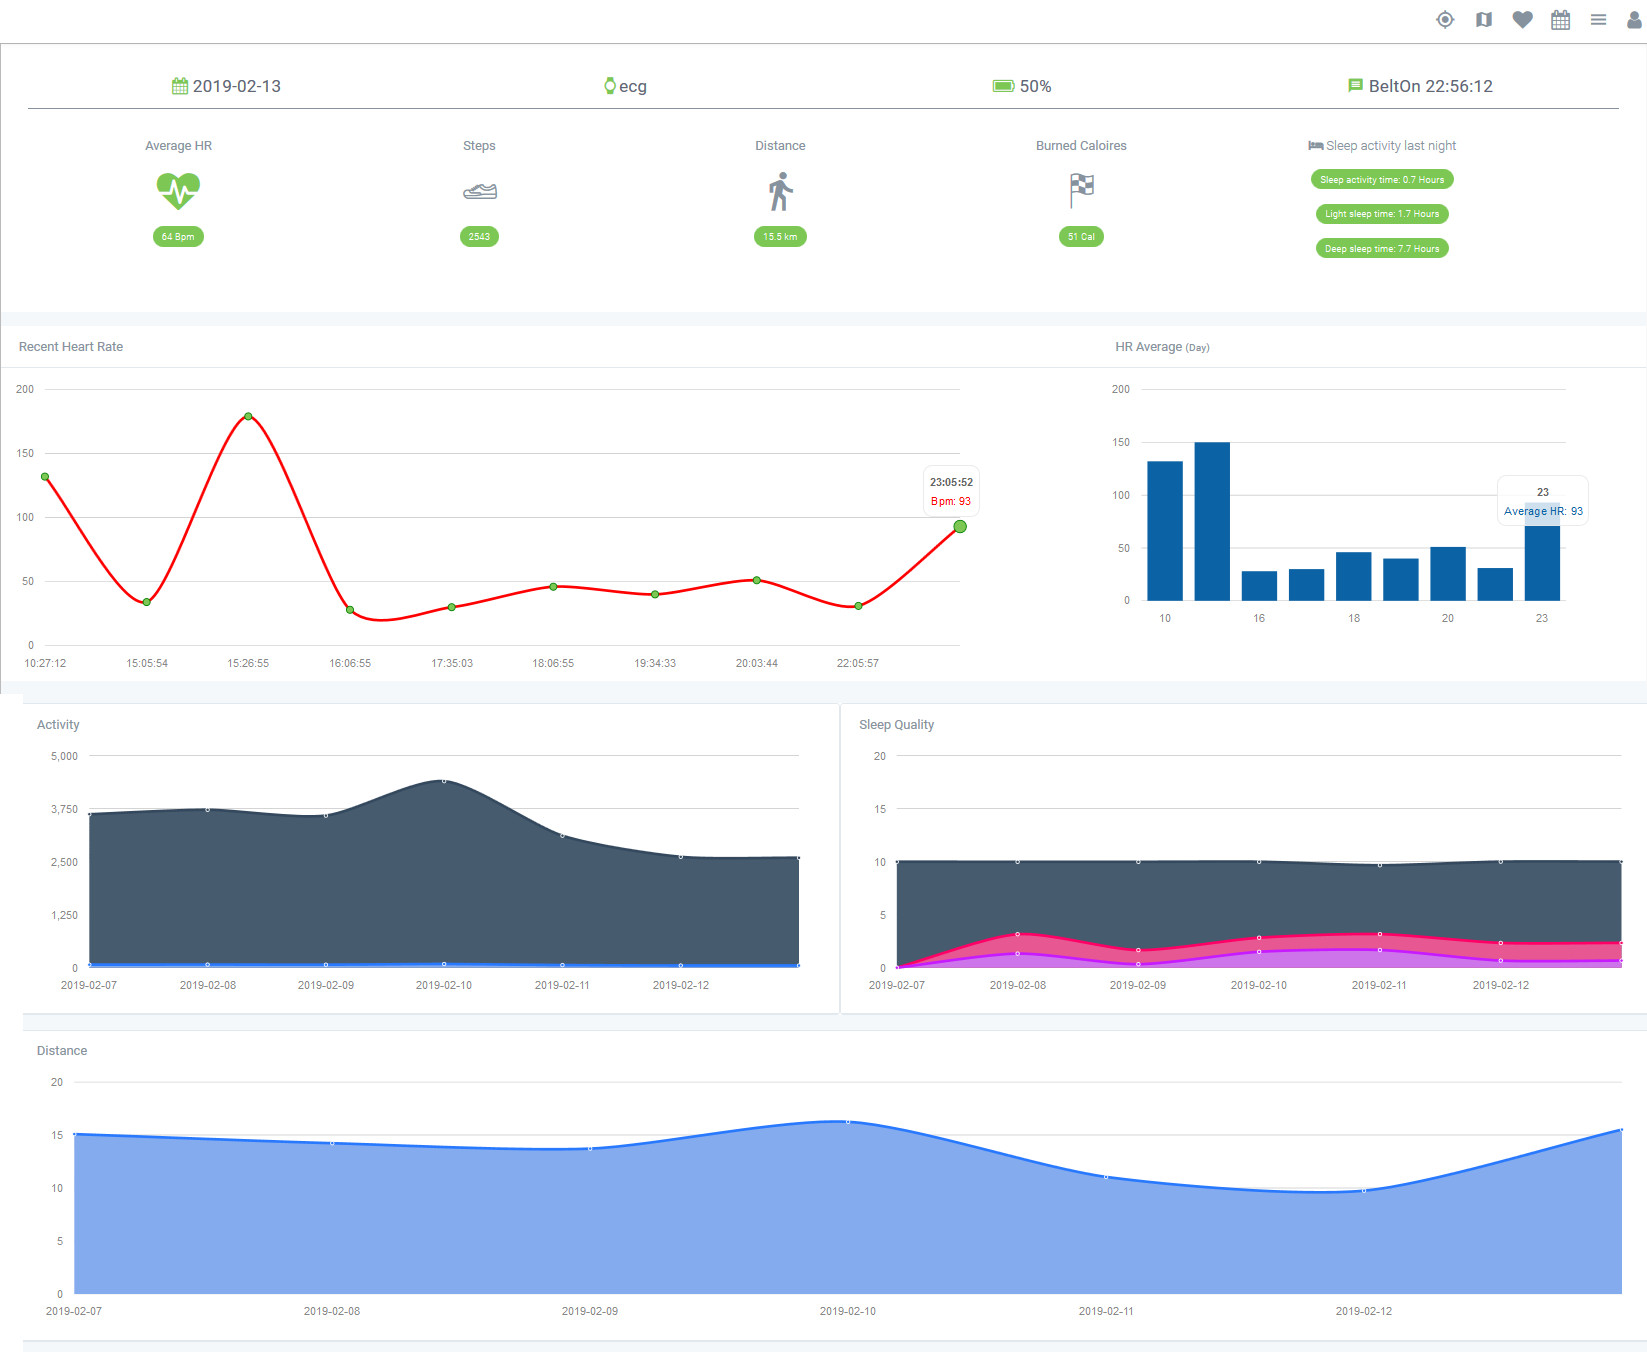
Task: Click the Sleep Quality chart heading
Action: click(896, 725)
